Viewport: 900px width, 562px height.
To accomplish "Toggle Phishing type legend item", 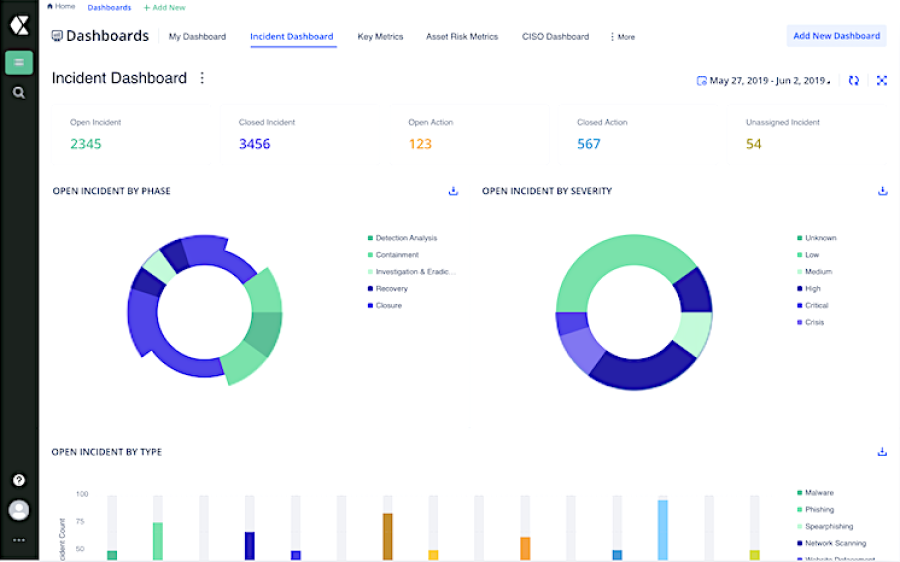I will (815, 510).
